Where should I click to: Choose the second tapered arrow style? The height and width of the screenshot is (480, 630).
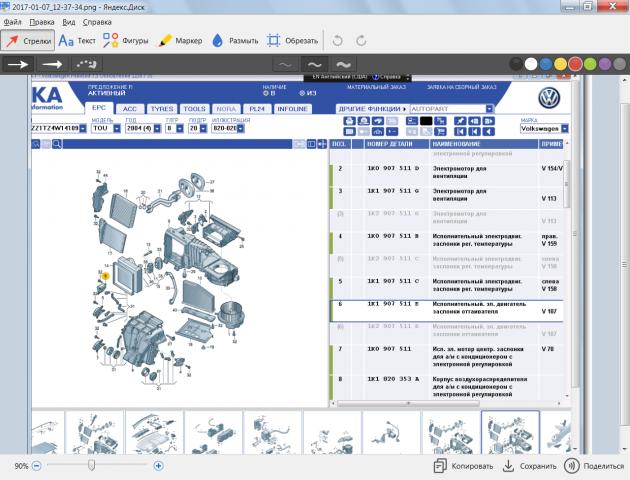[x=52, y=64]
